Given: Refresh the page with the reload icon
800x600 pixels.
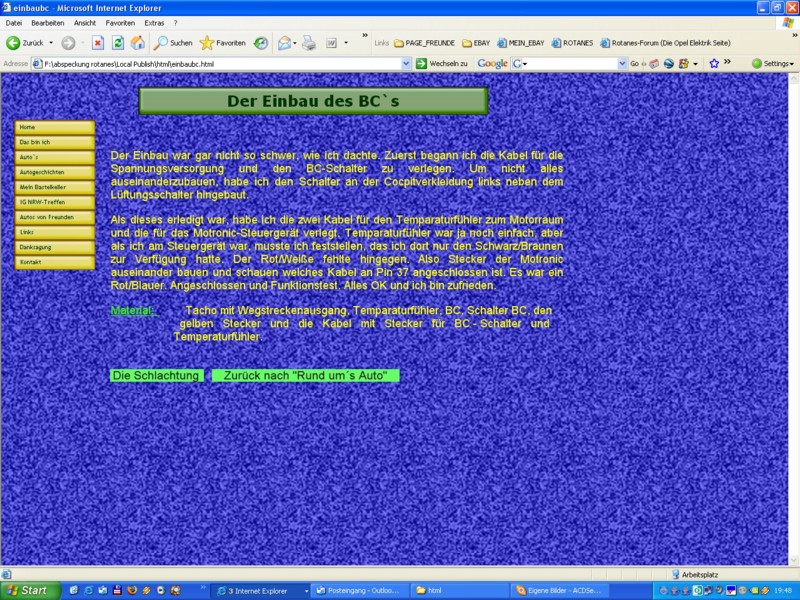Looking at the screenshot, I should 118,43.
